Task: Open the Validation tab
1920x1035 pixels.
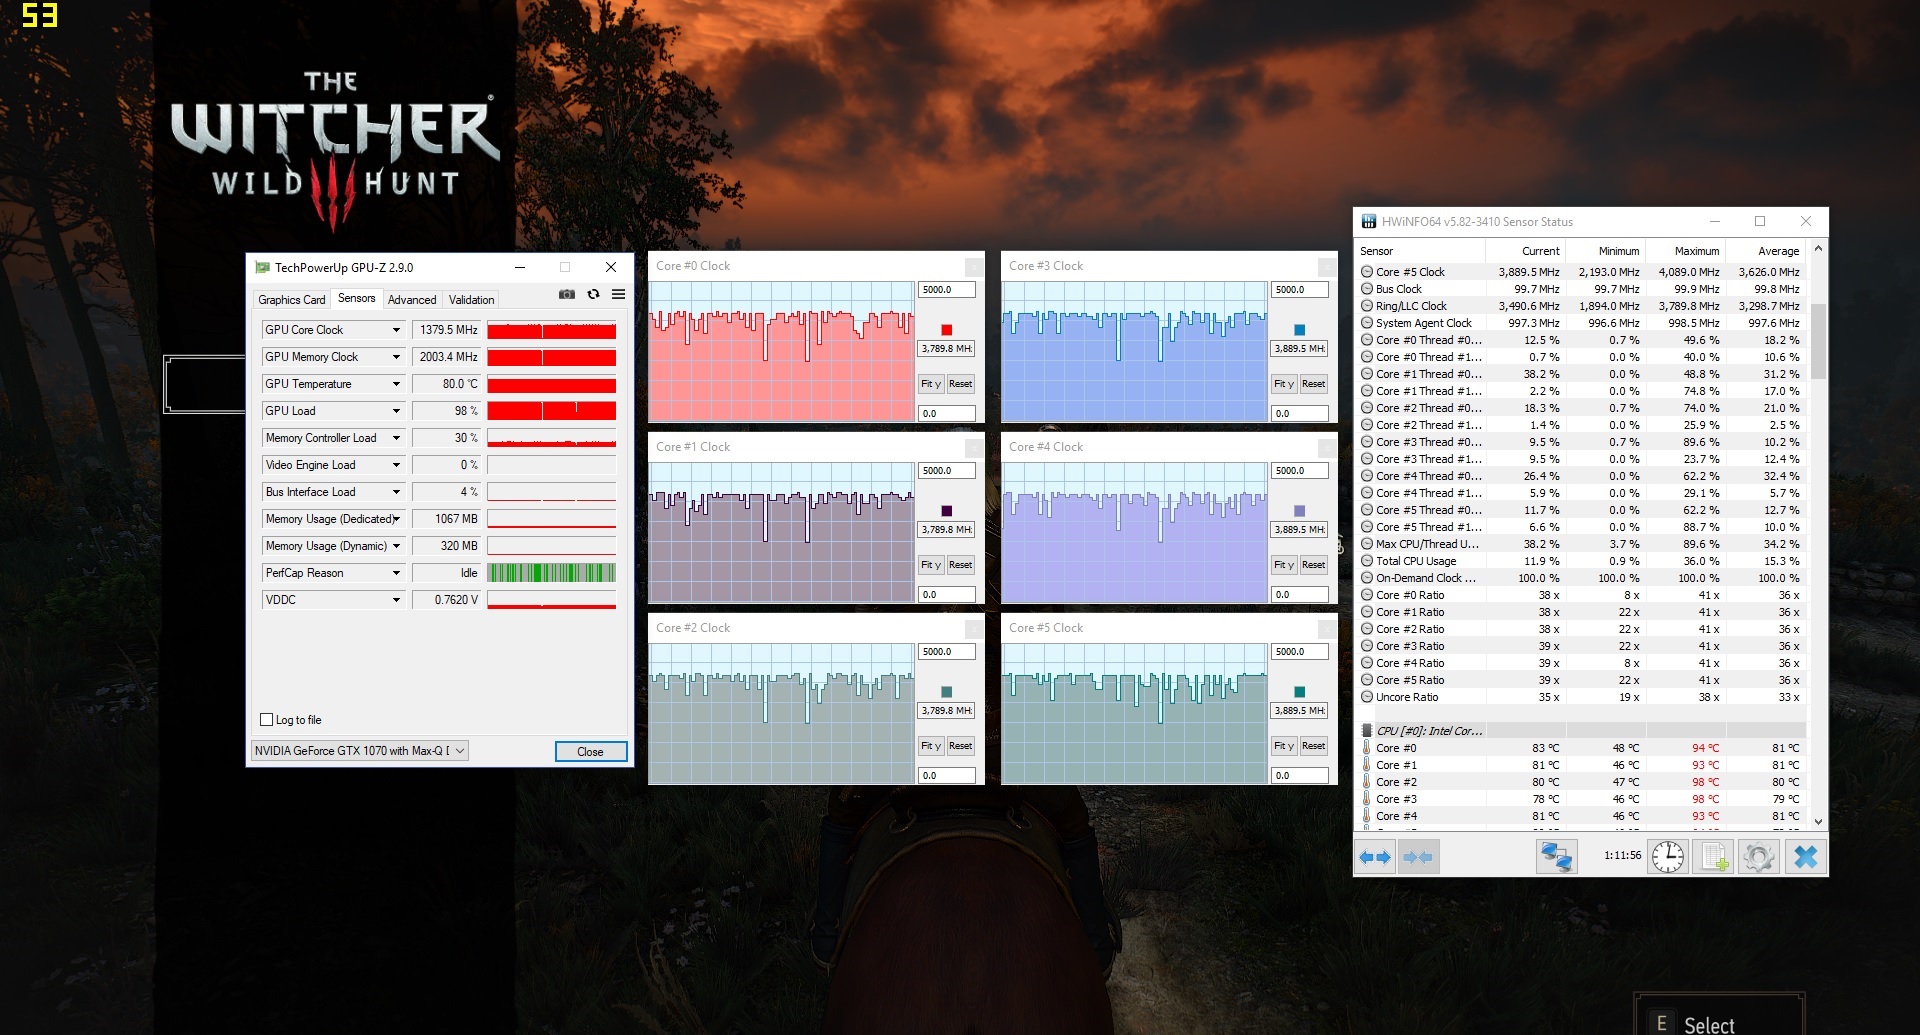Action: pyautogui.click(x=471, y=300)
